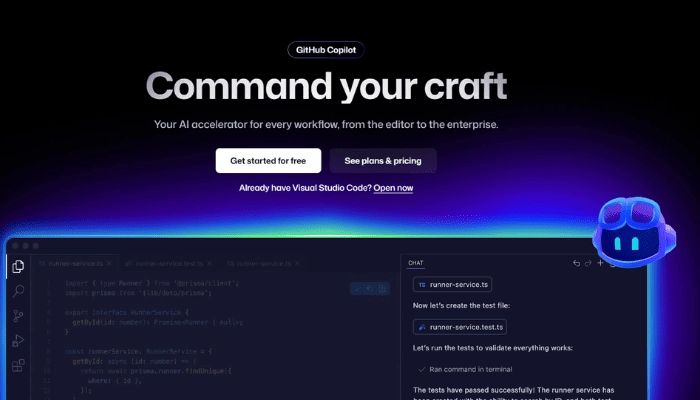Click See plans & pricing button
The height and width of the screenshot is (400, 700).
tap(383, 161)
